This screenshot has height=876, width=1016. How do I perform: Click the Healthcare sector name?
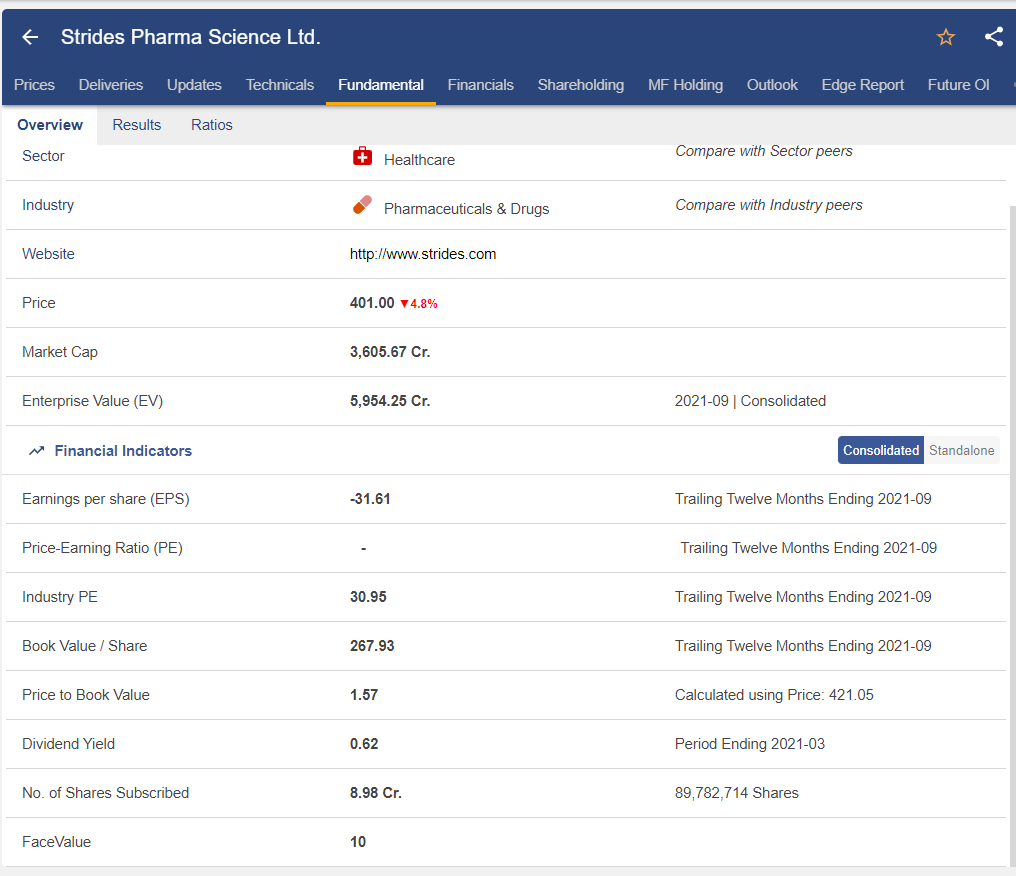419,160
